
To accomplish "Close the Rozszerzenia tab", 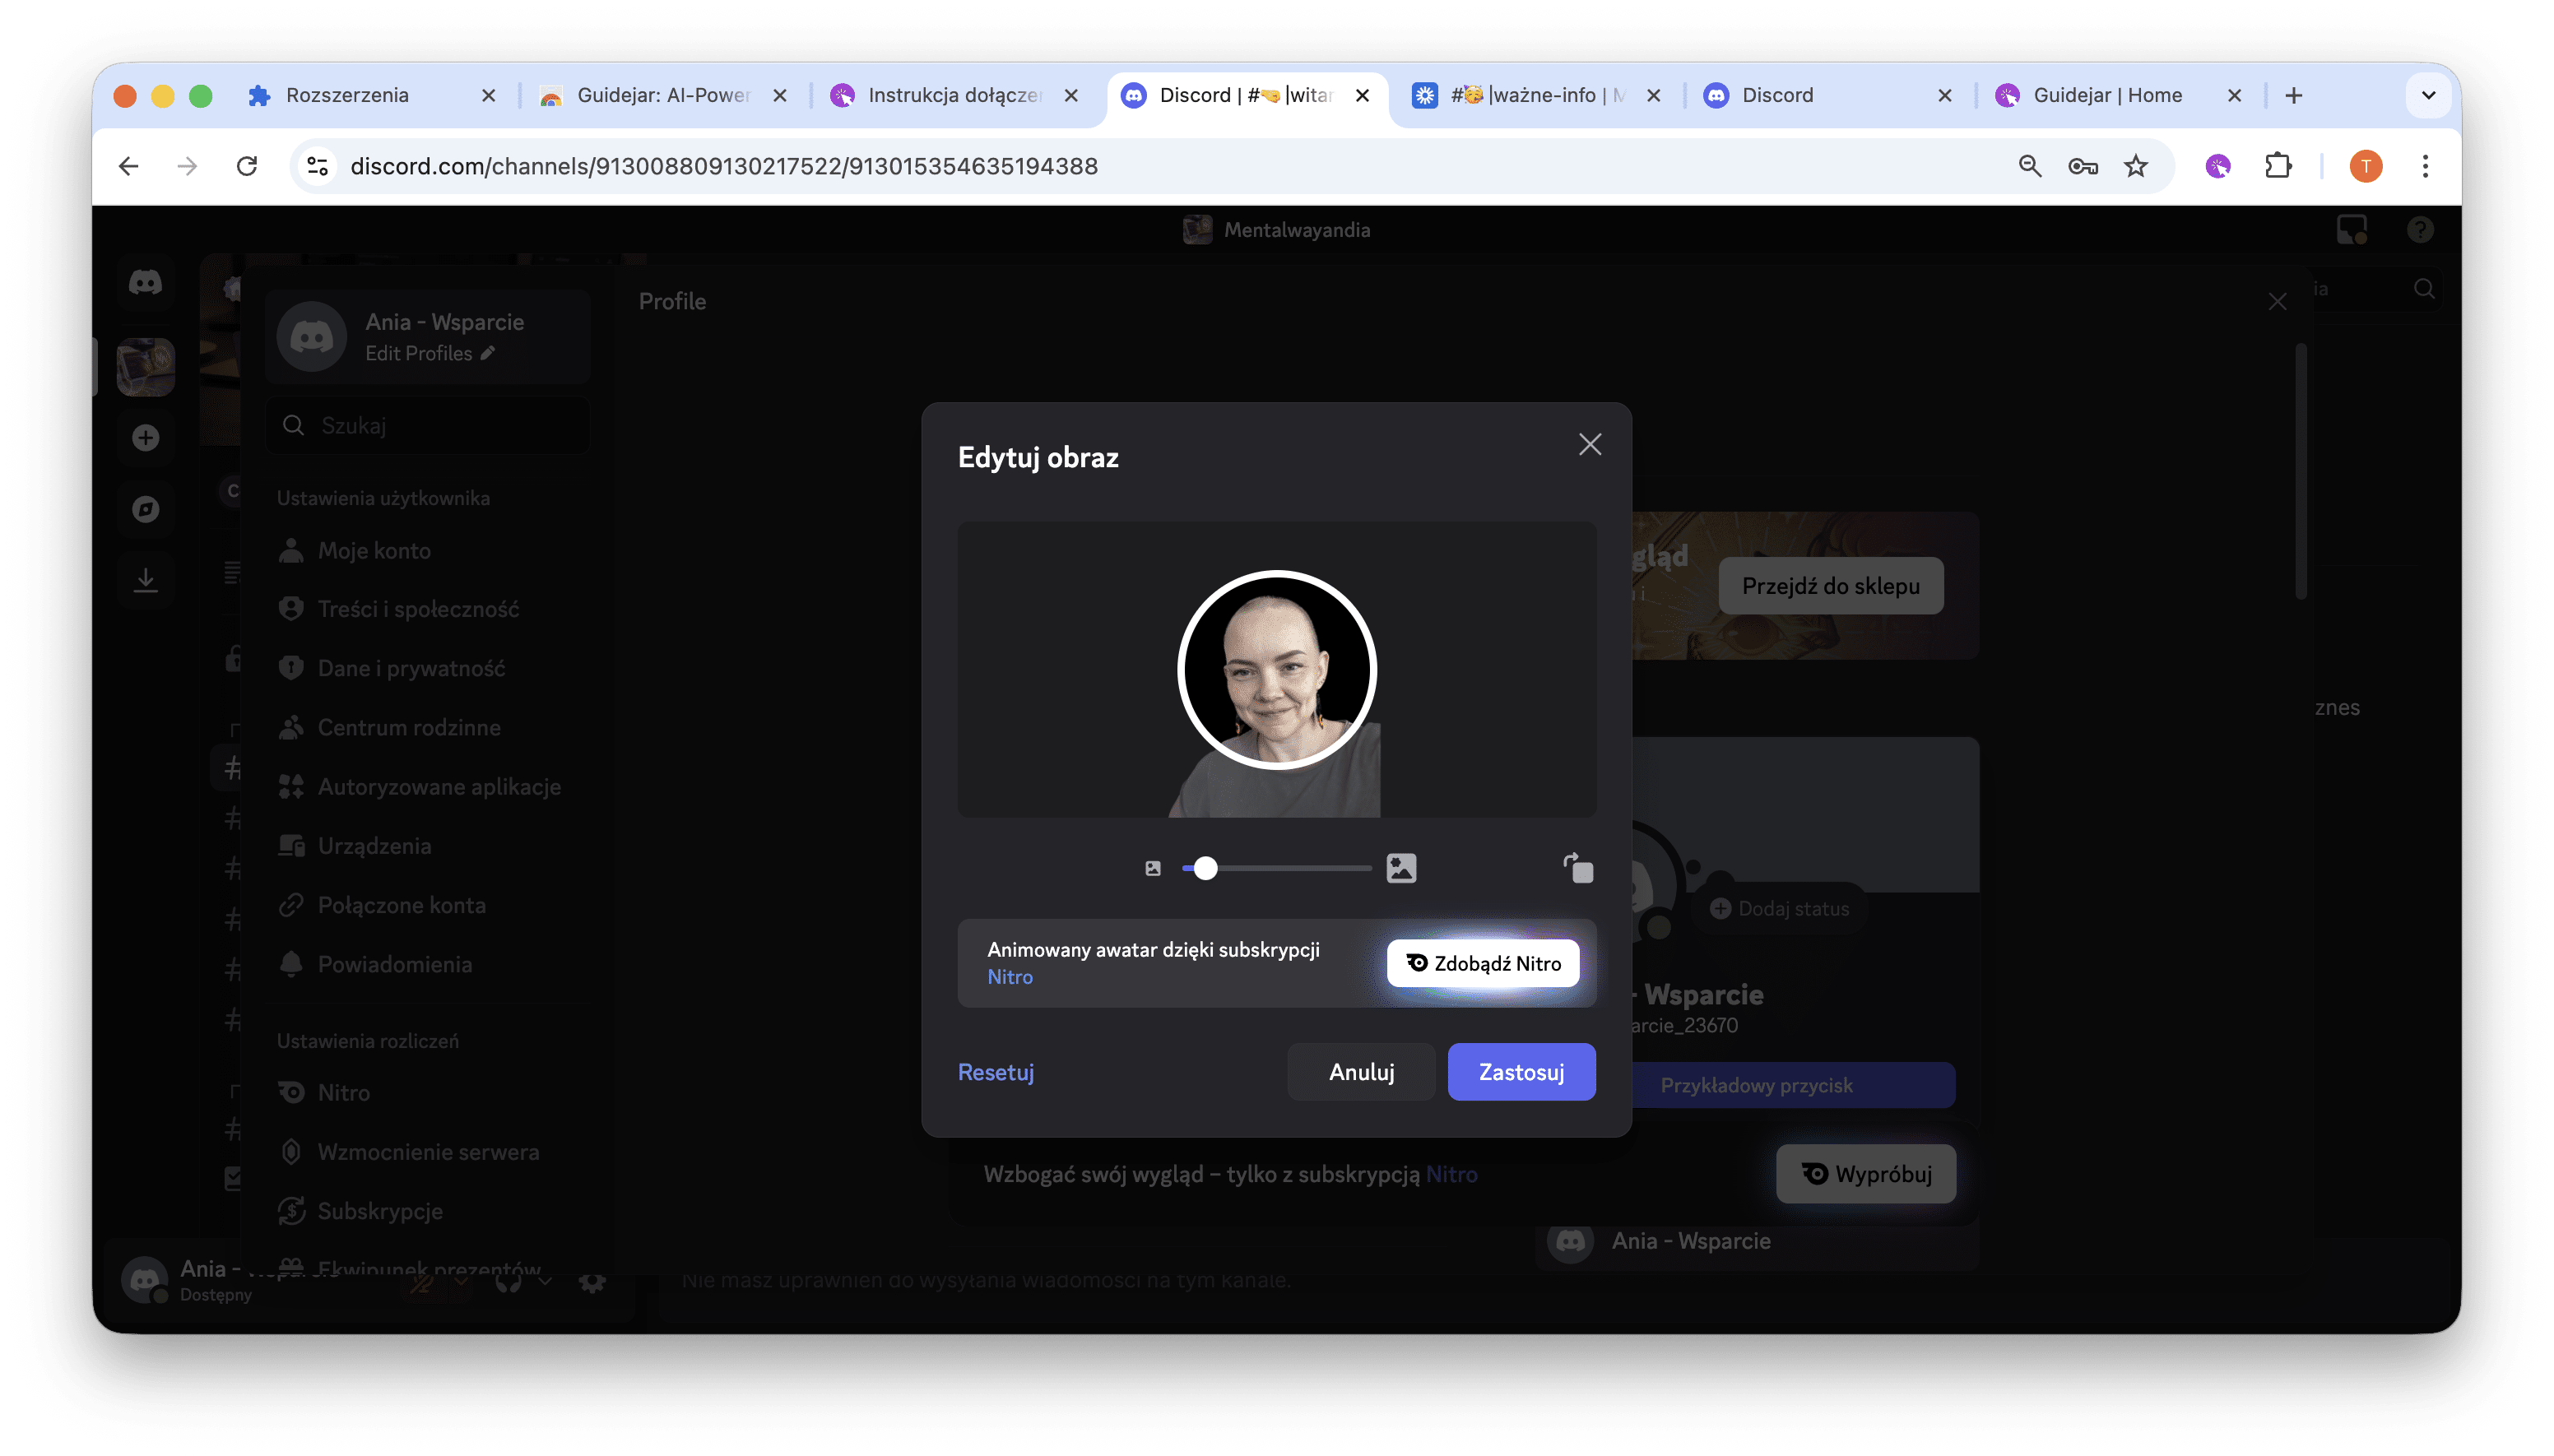I will pyautogui.click(x=488, y=95).
